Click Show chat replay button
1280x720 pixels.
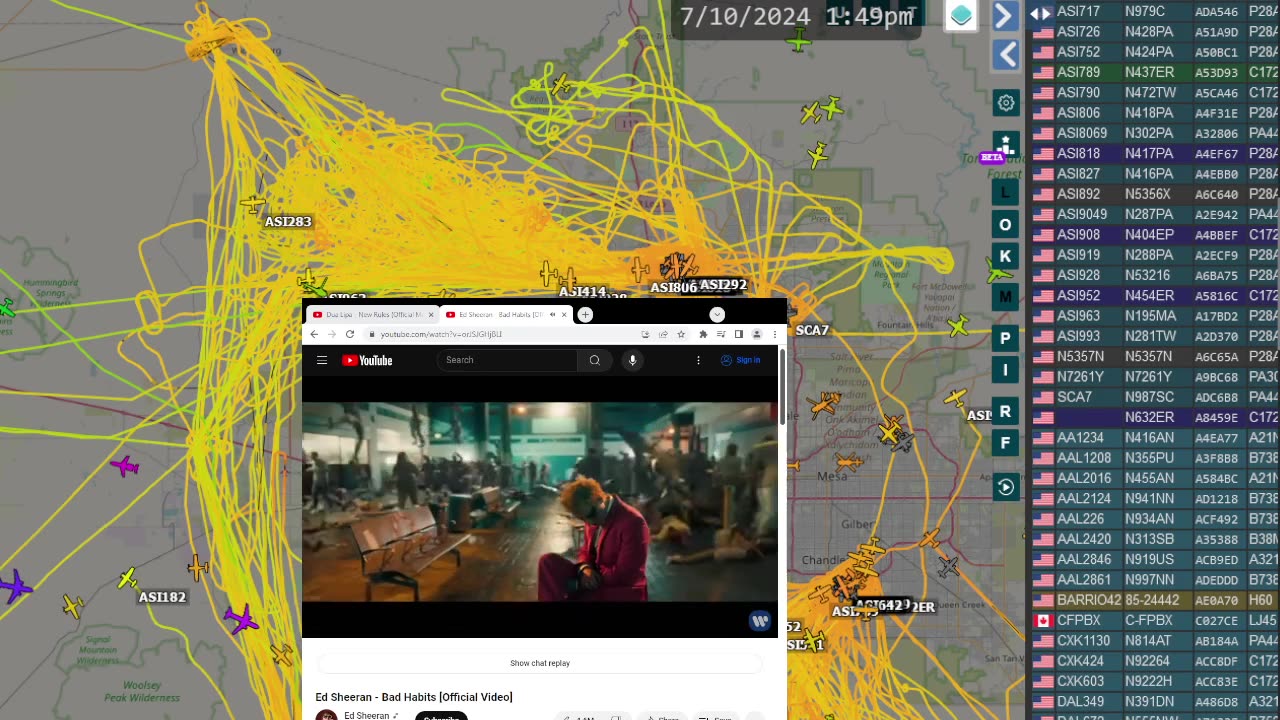[539, 663]
